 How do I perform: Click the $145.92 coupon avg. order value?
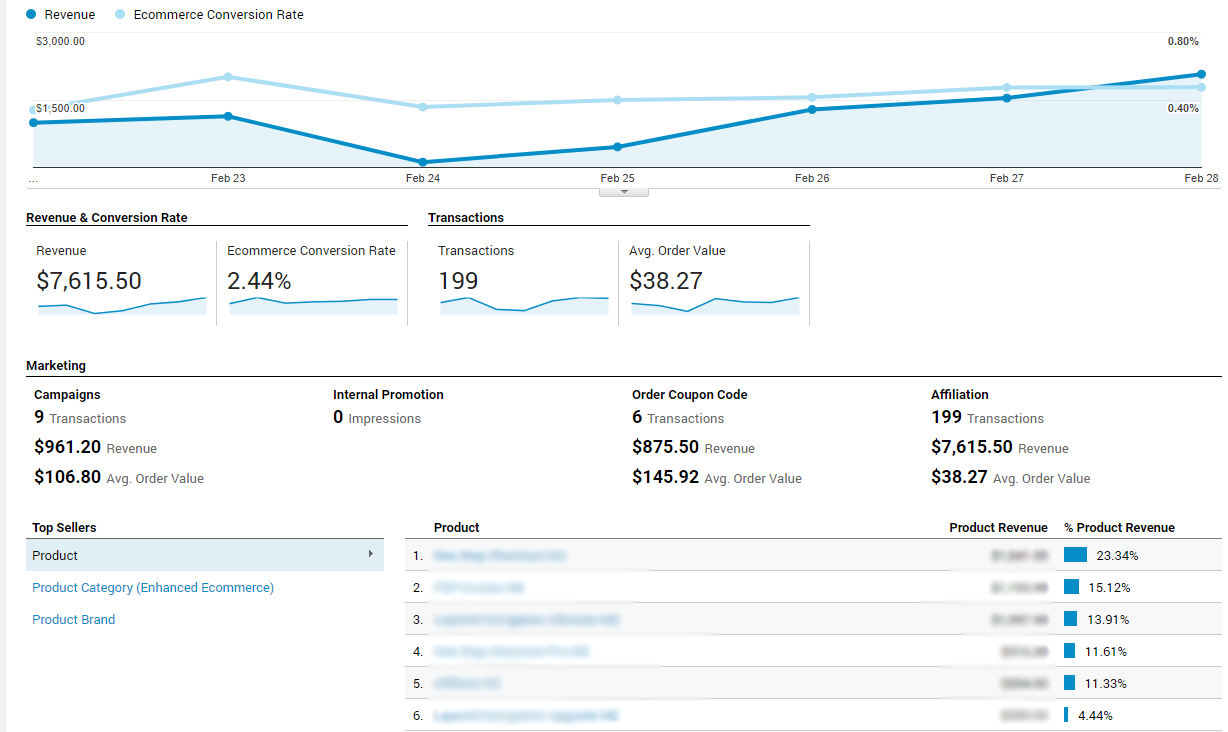click(666, 477)
